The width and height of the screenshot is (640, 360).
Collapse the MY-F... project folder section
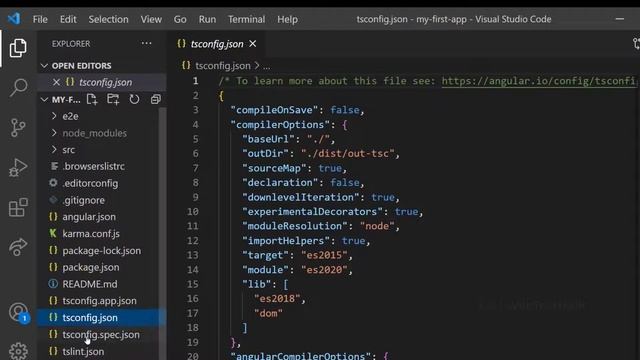(x=44, y=99)
